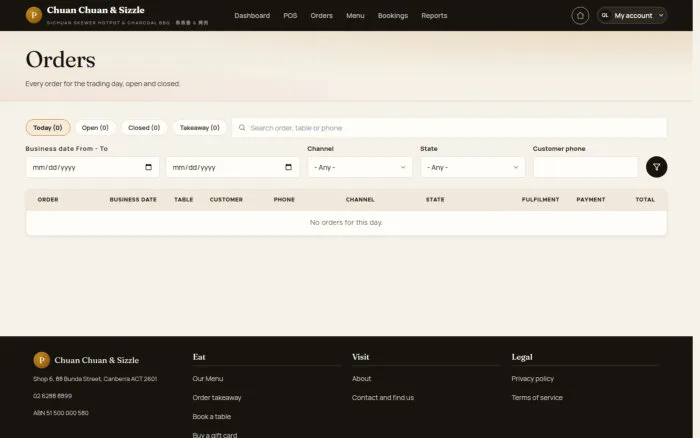Expand the State dropdown
Screen dimensions: 700x438
pos(473,167)
